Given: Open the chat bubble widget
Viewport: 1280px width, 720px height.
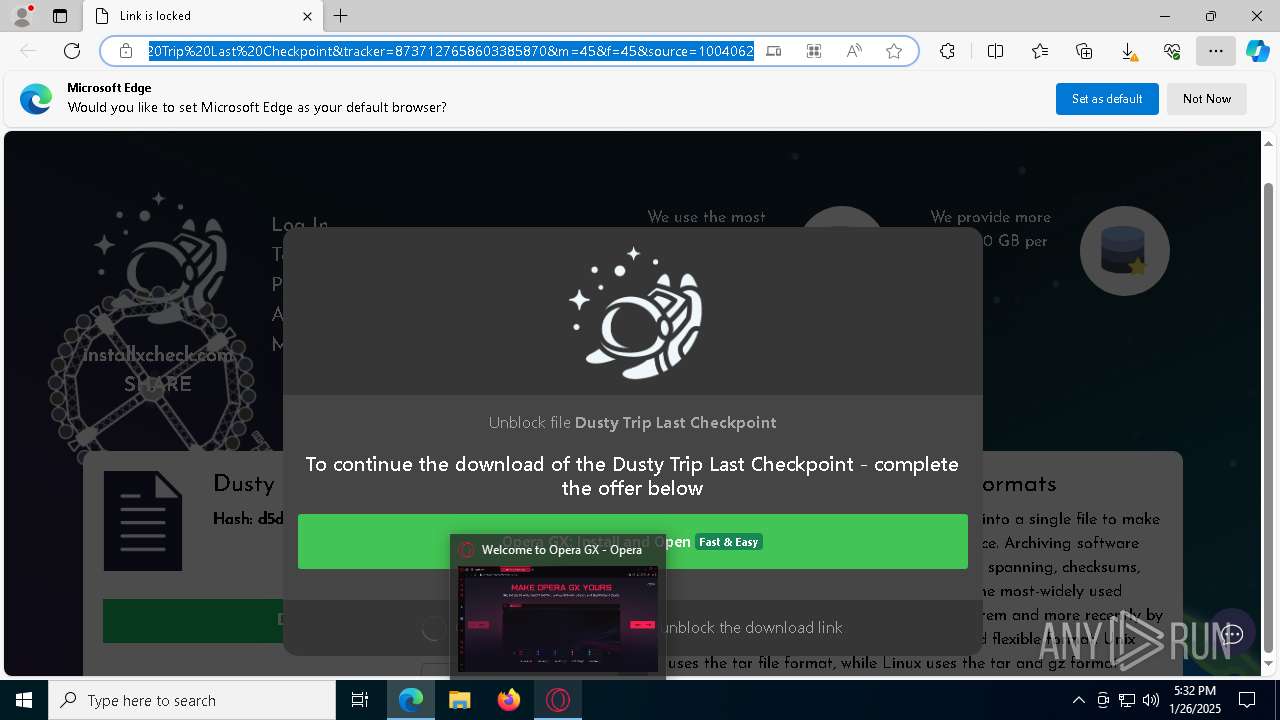Looking at the screenshot, I should point(1232,634).
